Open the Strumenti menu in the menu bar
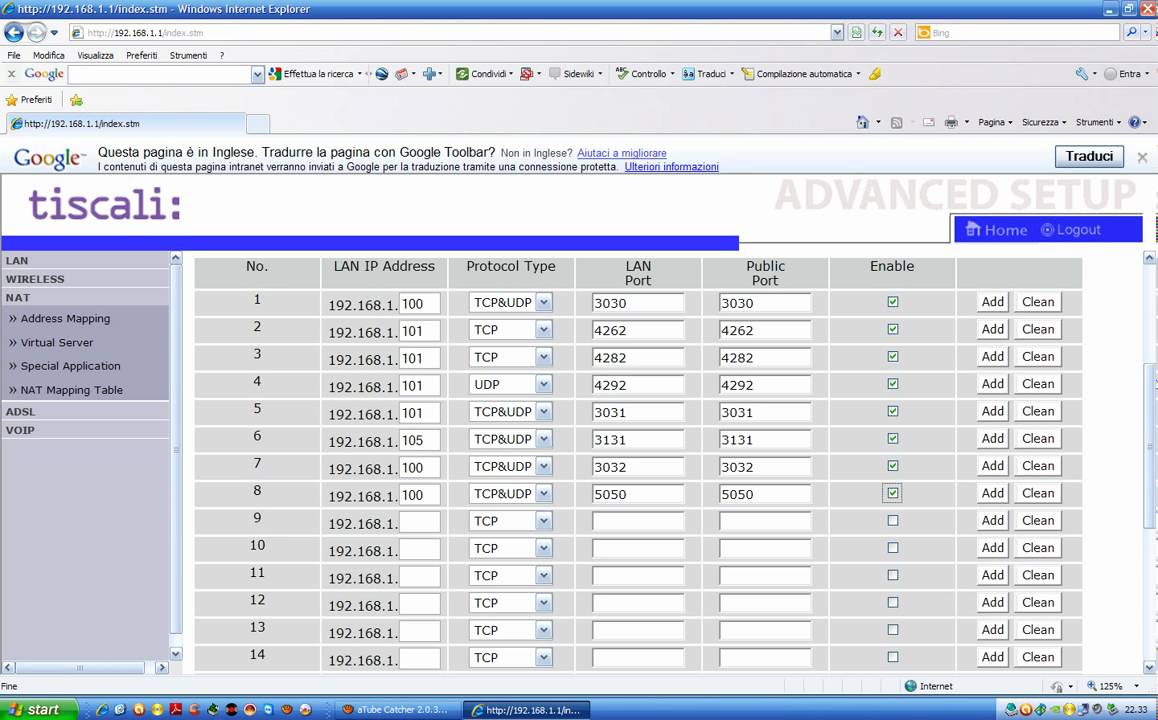 [x=188, y=55]
